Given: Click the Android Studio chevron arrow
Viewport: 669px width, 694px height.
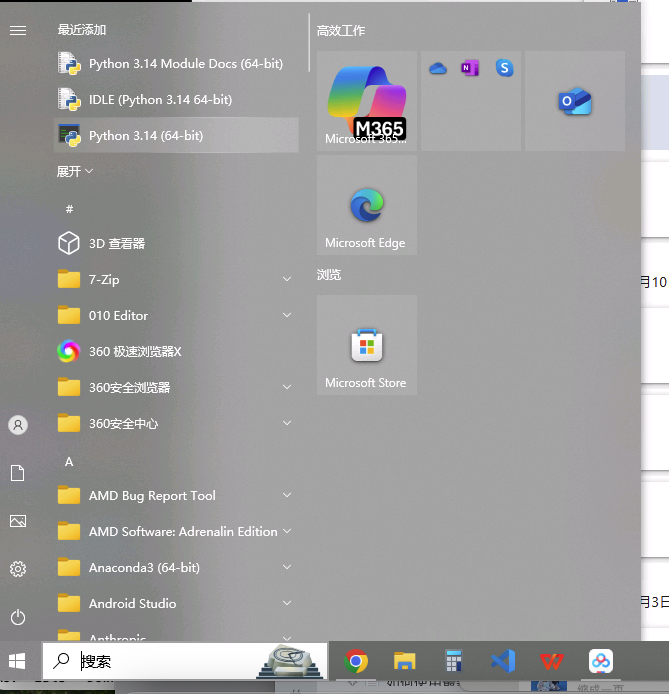Looking at the screenshot, I should coord(287,603).
